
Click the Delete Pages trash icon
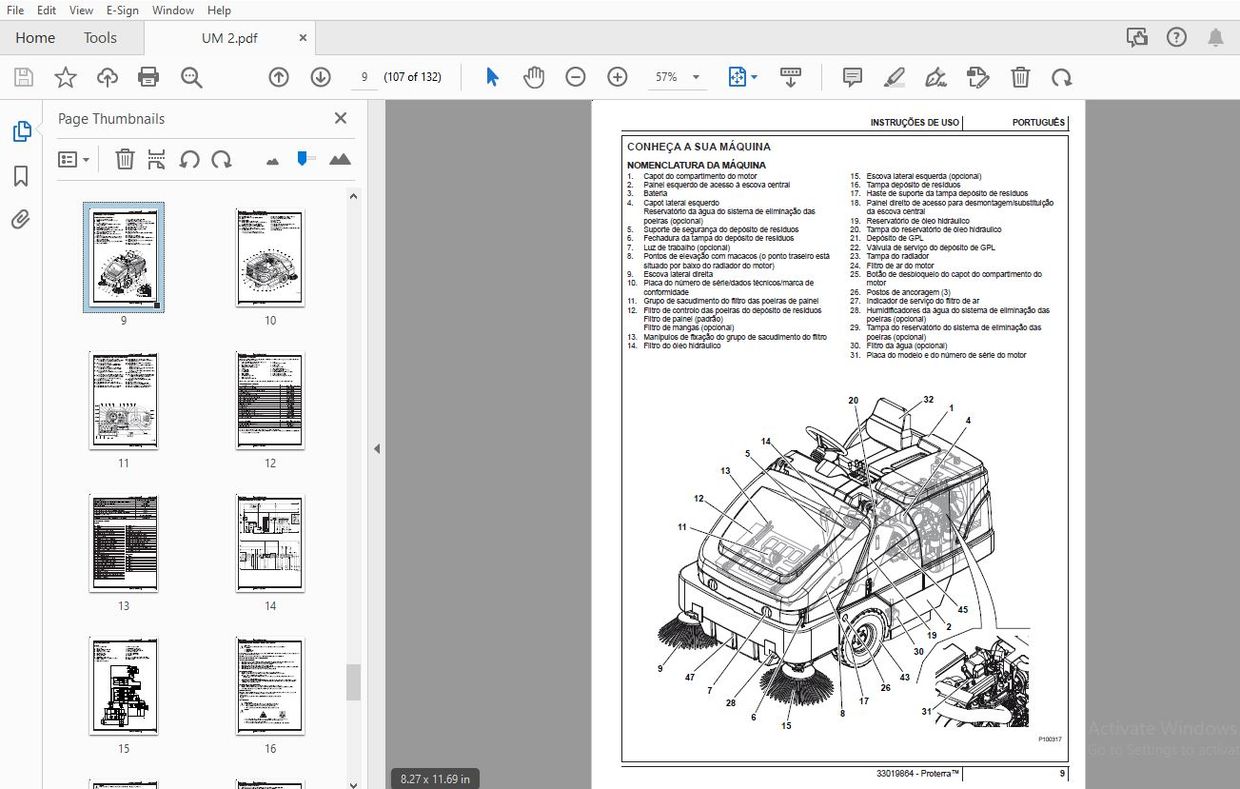pyautogui.click(x=124, y=159)
